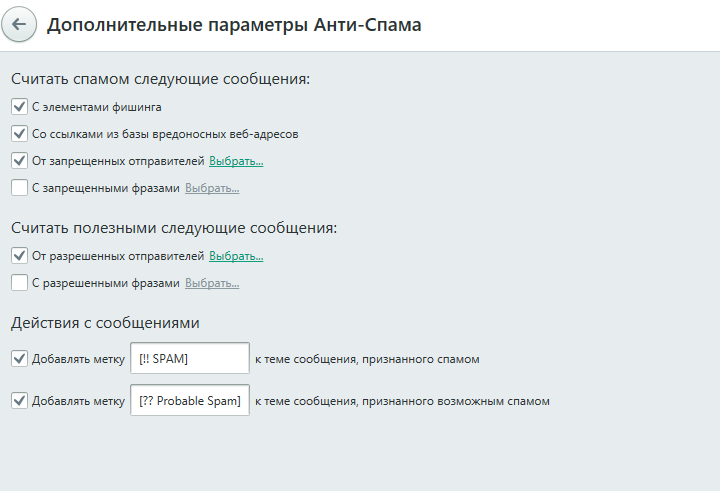Click the 'Считать полезными следующие сообщения' heading
This screenshot has height=491, width=720.
click(x=174, y=228)
